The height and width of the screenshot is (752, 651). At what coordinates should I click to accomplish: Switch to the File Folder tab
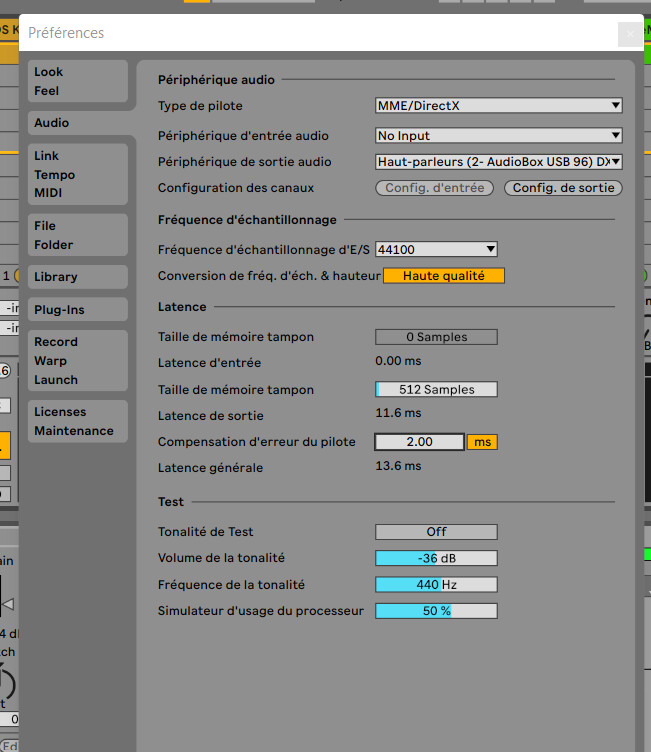(78, 235)
